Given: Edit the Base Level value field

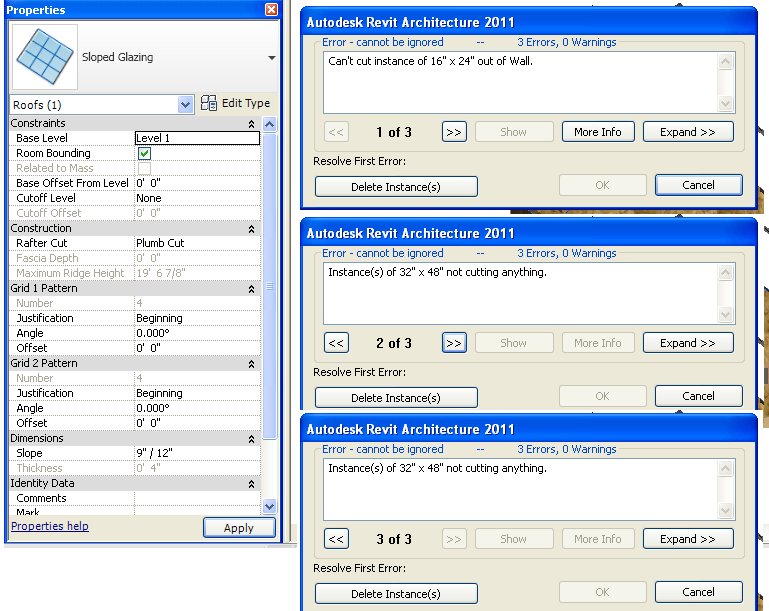Looking at the screenshot, I should coord(197,138).
